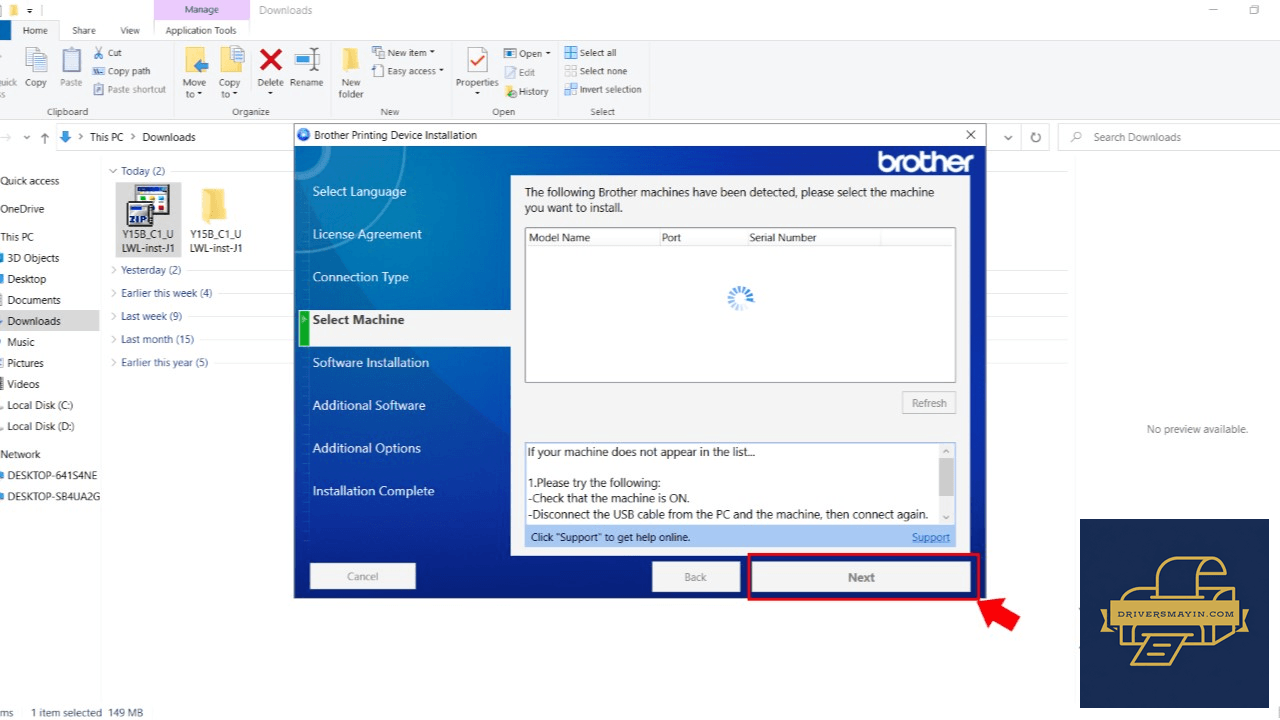Click This PC in the address bar
This screenshot has width=1280, height=720.
107,137
